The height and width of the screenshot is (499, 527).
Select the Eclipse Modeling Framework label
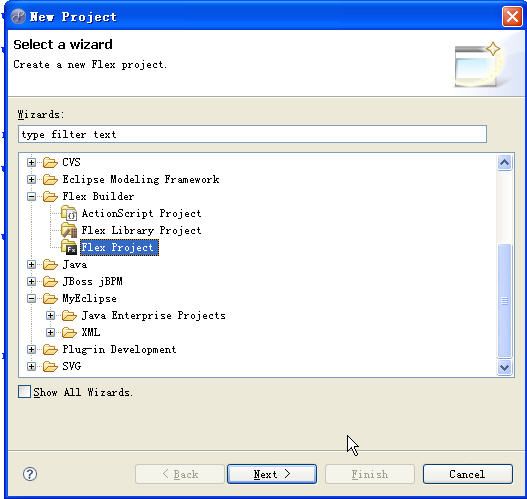(x=141, y=179)
